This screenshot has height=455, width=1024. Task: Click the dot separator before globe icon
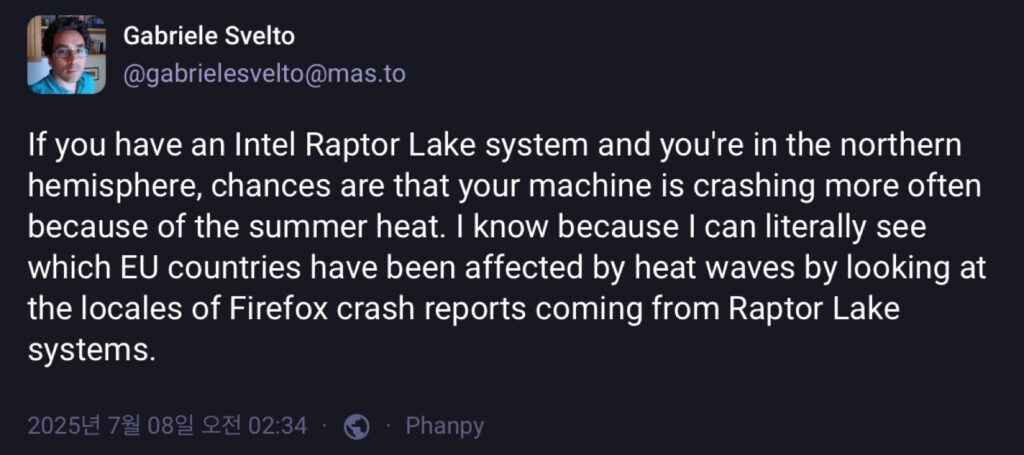325,427
